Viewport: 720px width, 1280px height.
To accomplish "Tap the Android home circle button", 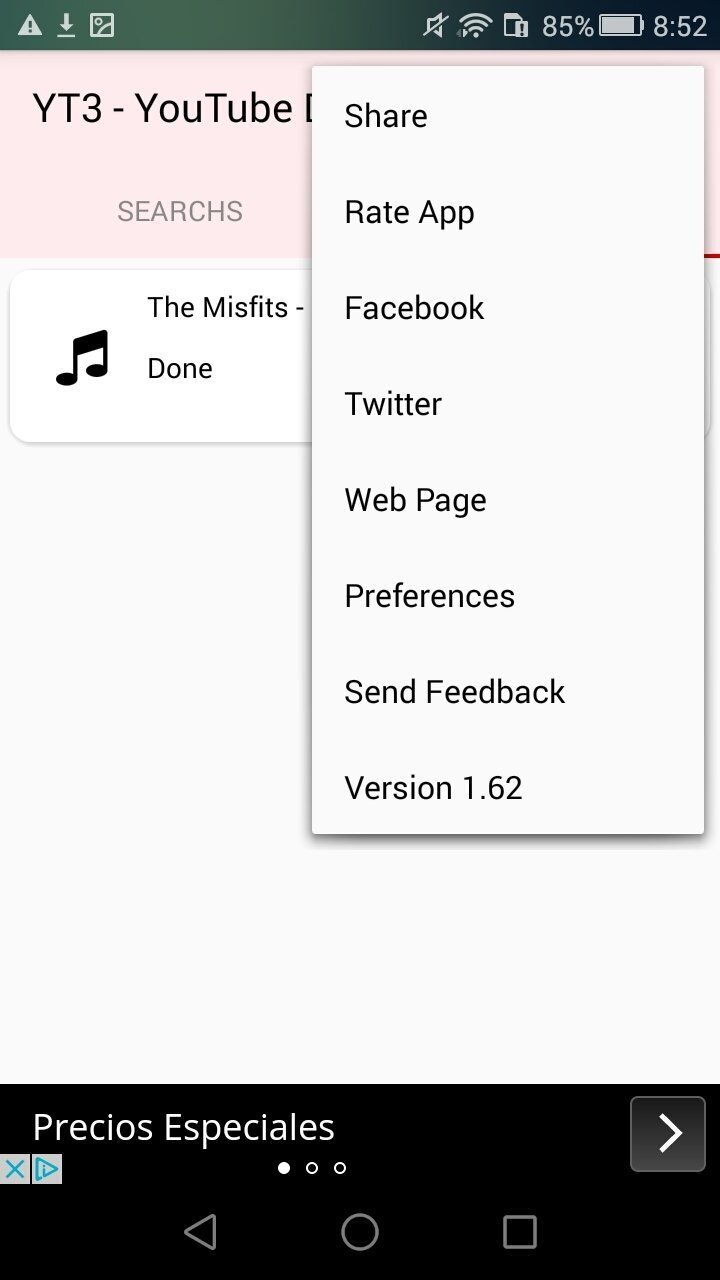I will (x=360, y=1232).
